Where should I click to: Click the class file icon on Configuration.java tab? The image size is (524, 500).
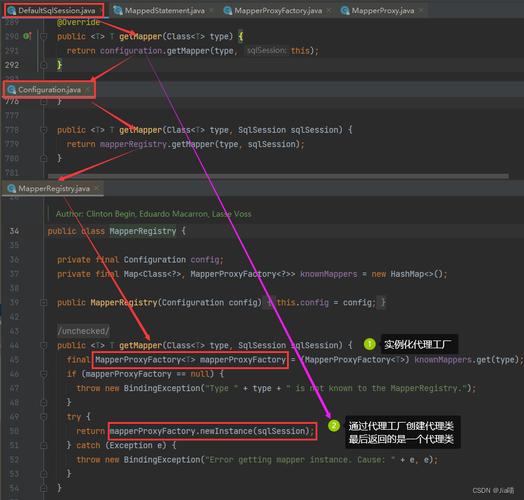pyautogui.click(x=12, y=90)
